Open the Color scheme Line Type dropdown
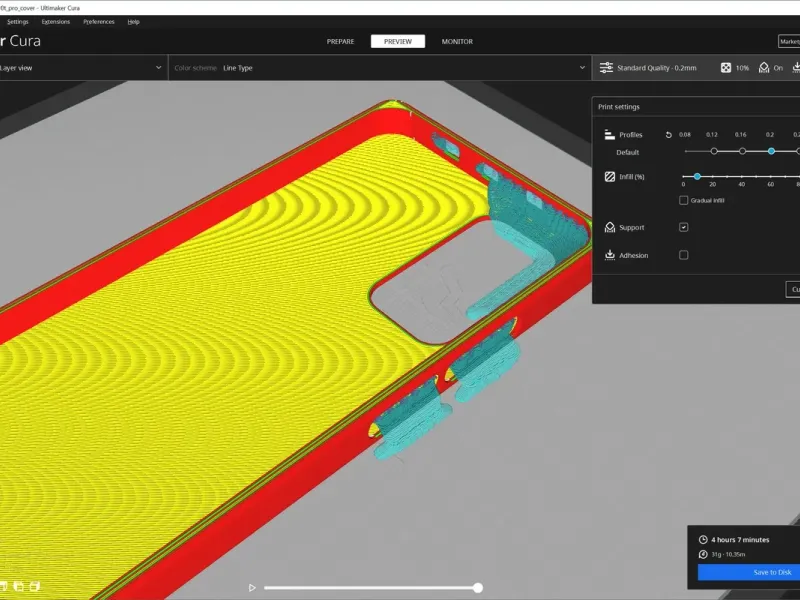The height and width of the screenshot is (600, 800). coord(380,67)
